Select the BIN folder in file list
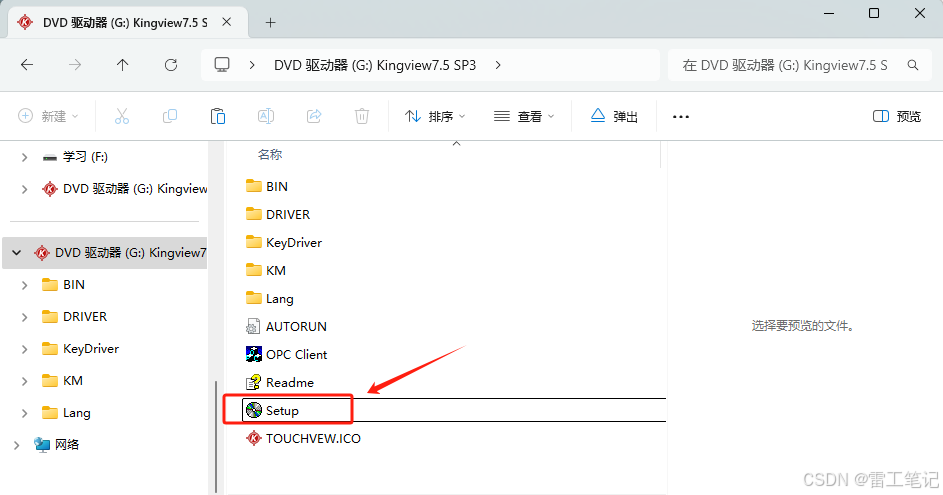Image resolution: width=943 pixels, height=495 pixels. point(267,186)
